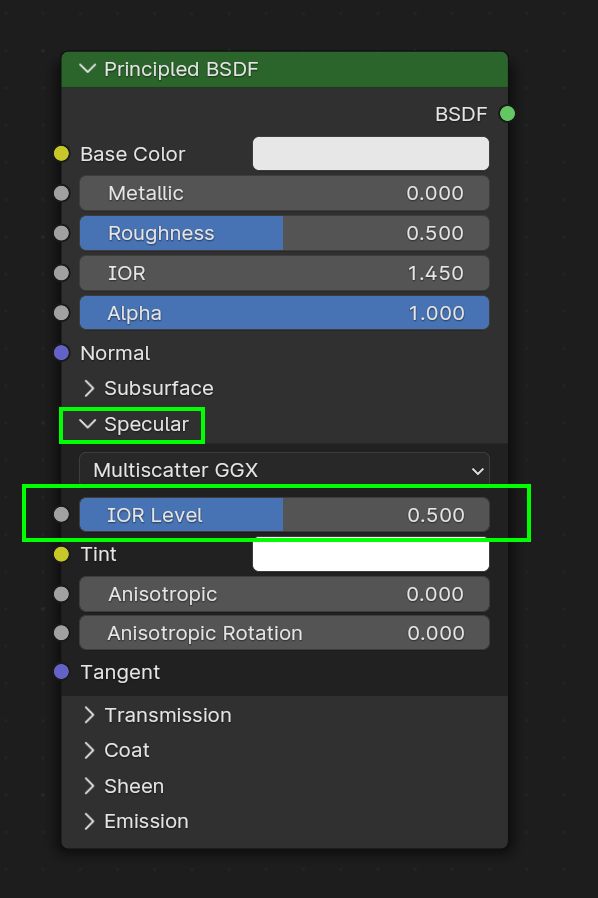The width and height of the screenshot is (598, 898).
Task: Click the Roughness slider
Action: (x=284, y=233)
